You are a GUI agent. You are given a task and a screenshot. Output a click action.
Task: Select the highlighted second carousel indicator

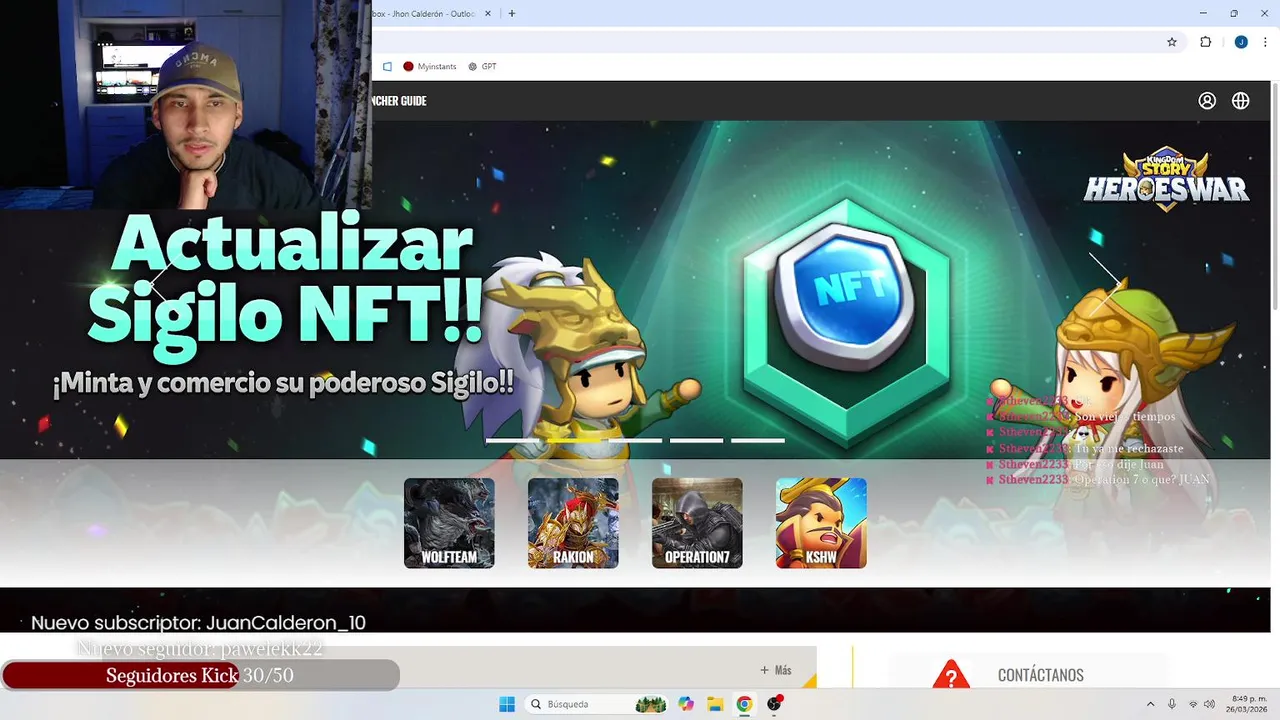pyautogui.click(x=574, y=440)
